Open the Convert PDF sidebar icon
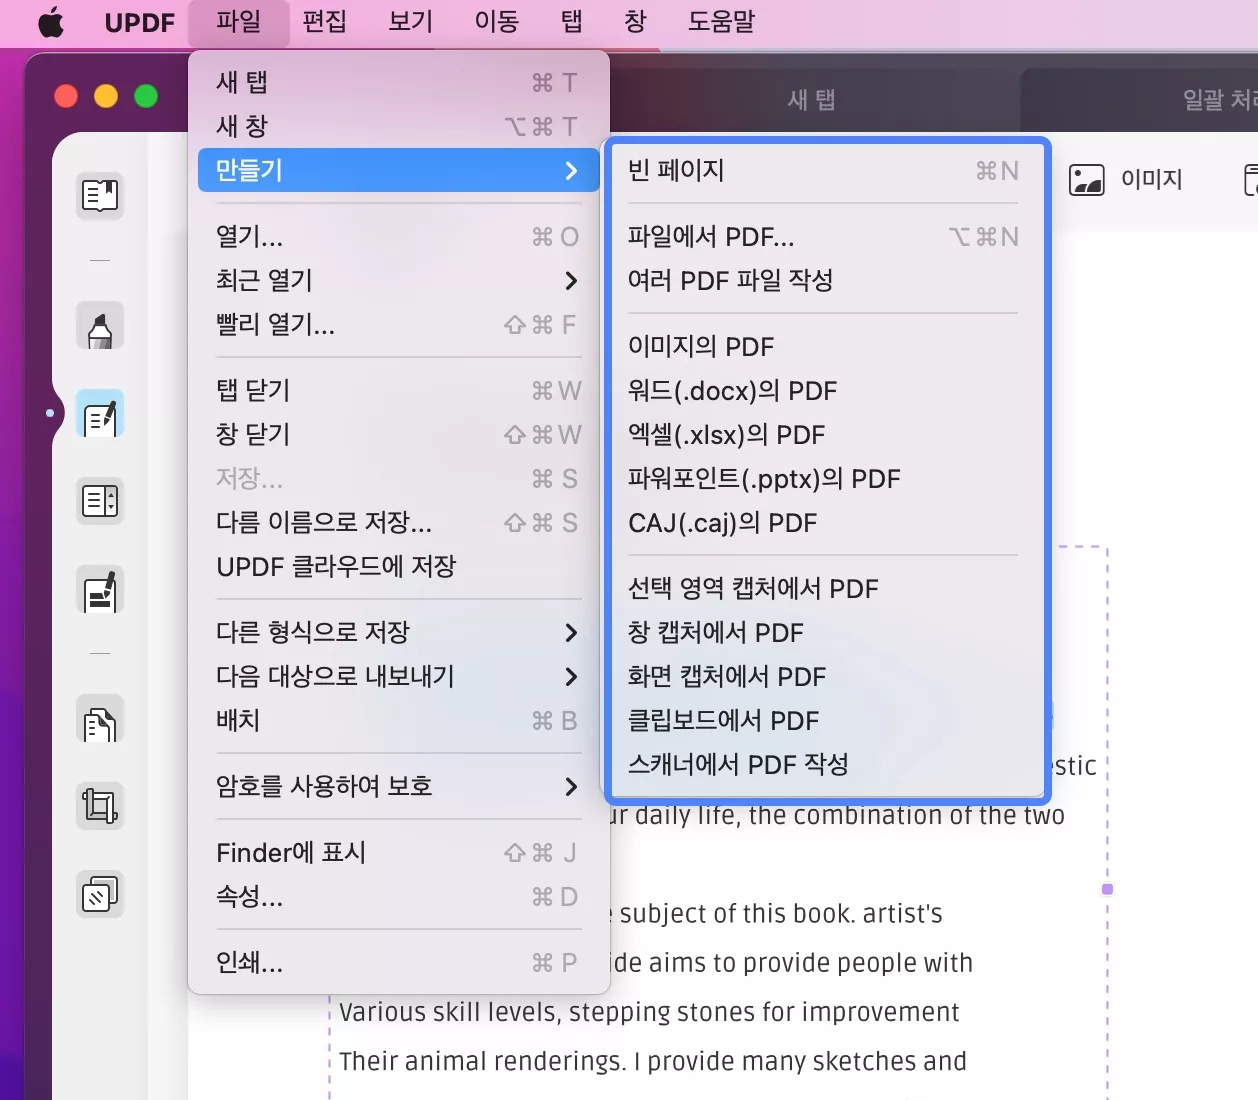The height and width of the screenshot is (1100, 1258). [x=100, y=719]
